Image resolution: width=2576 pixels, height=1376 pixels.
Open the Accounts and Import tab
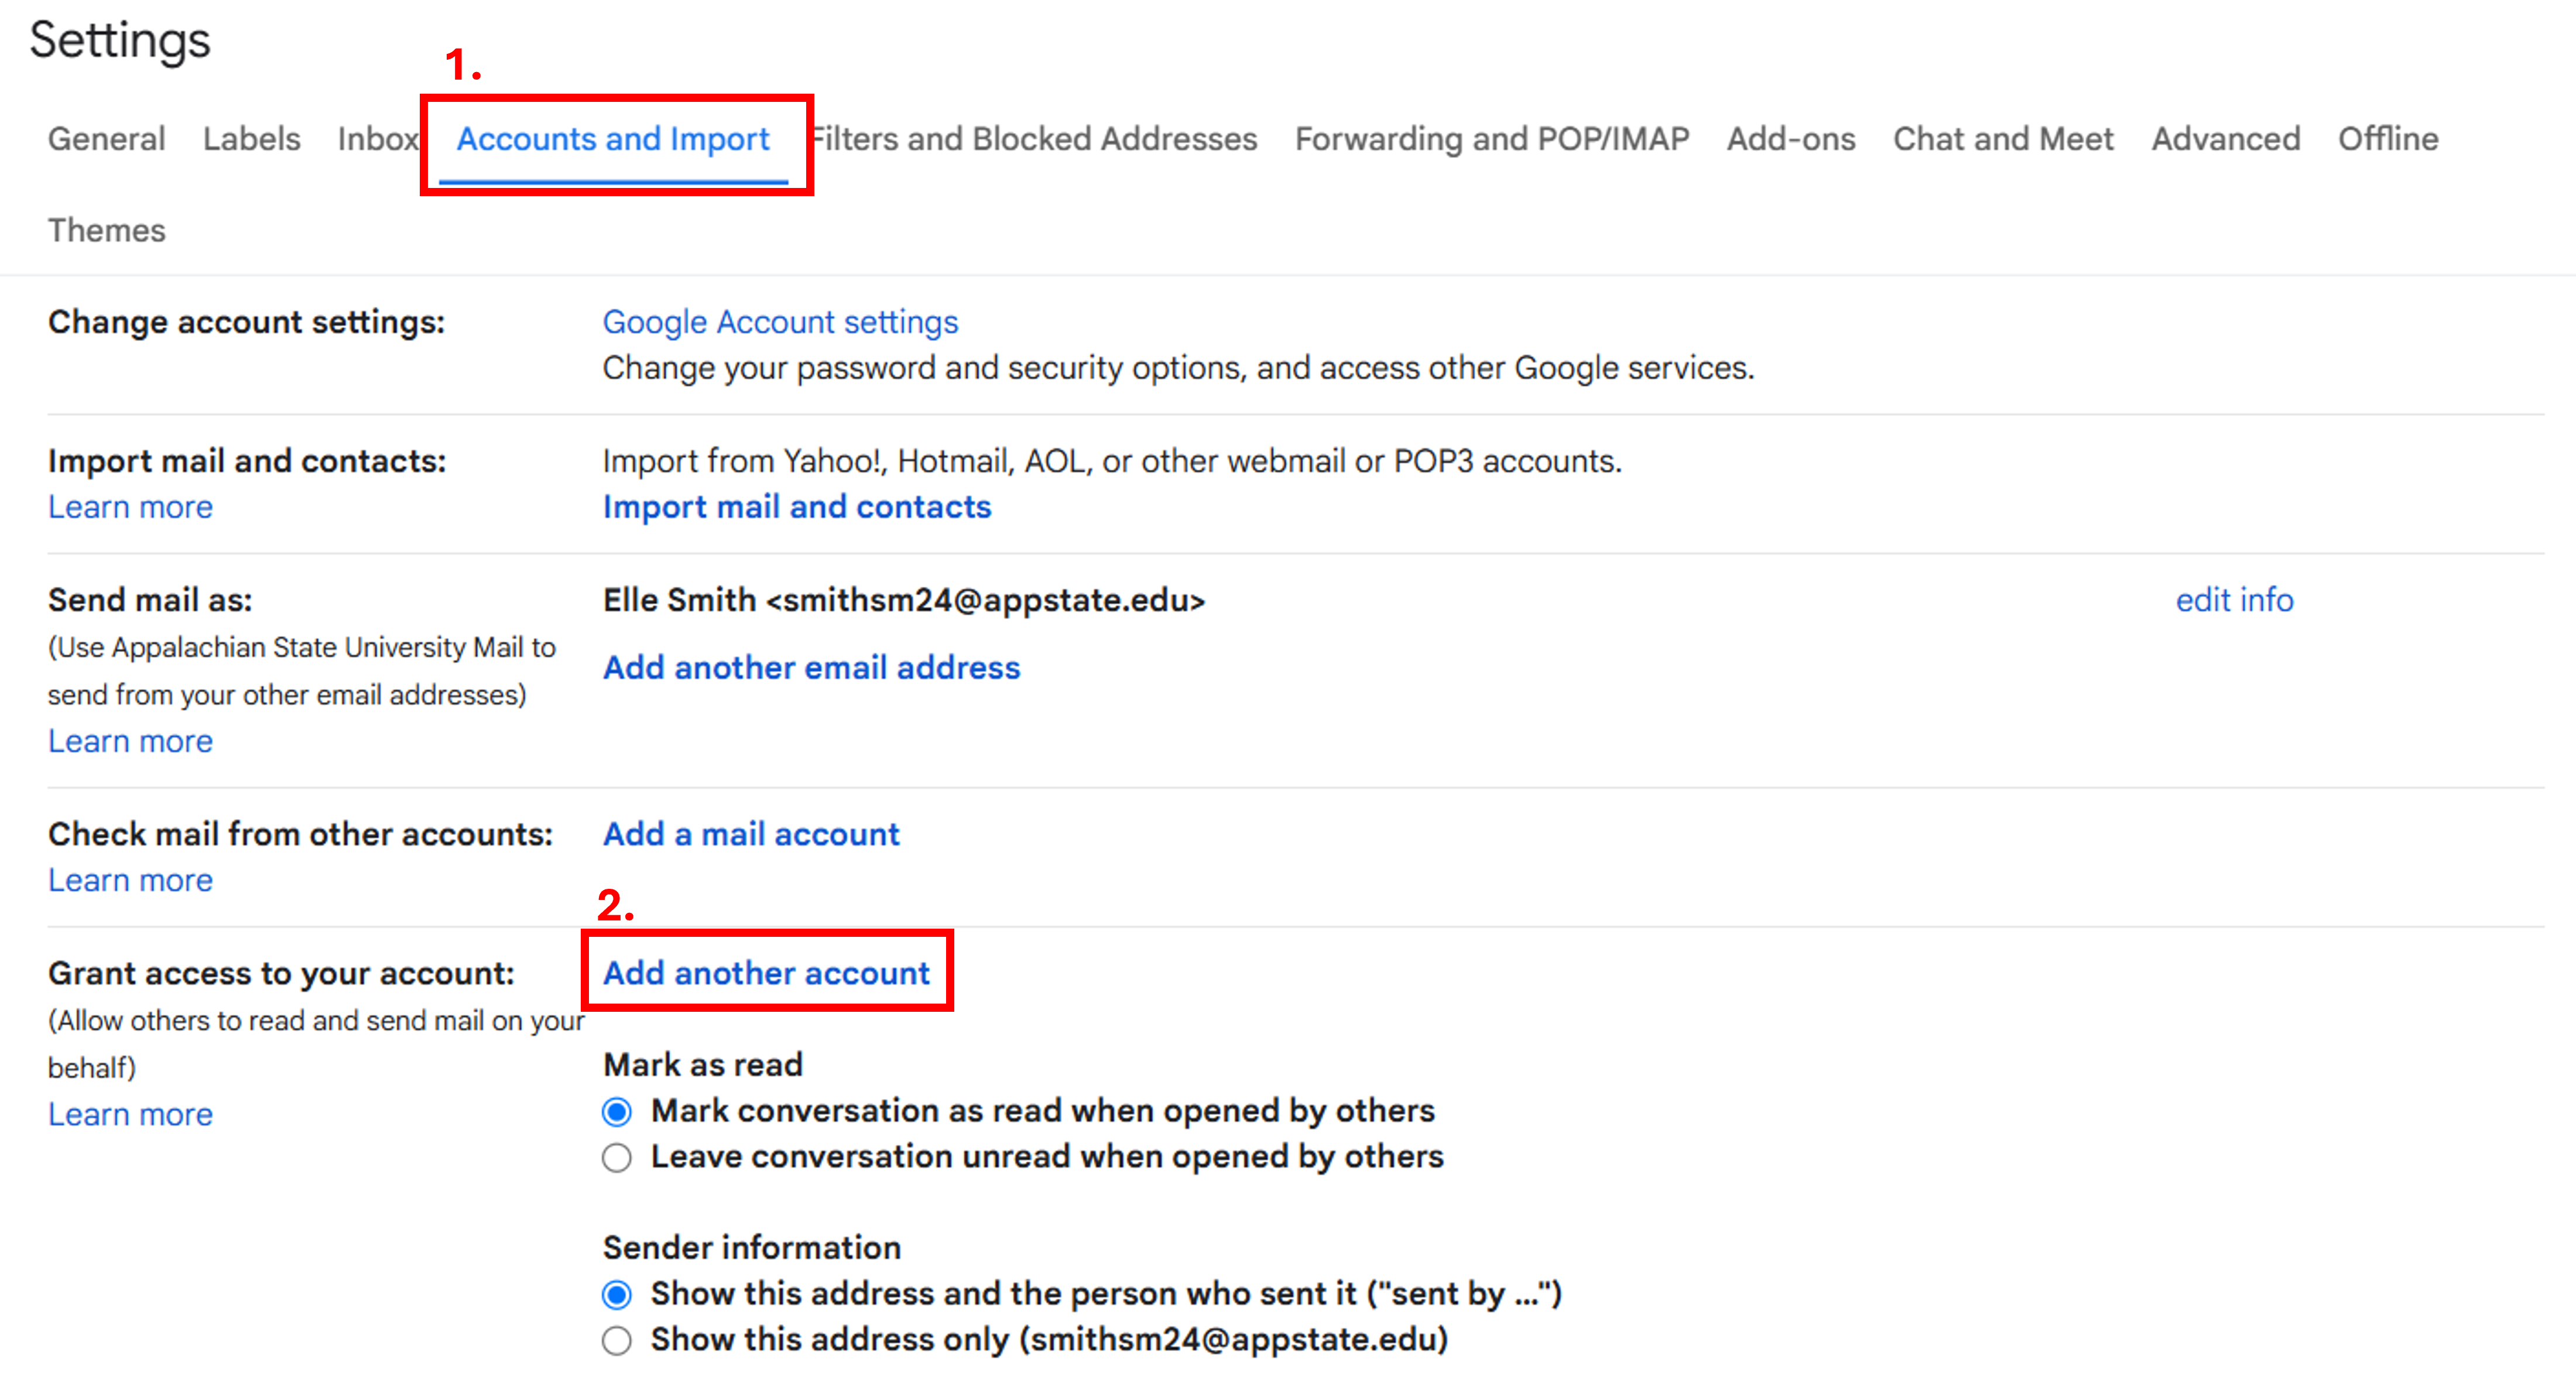click(613, 139)
